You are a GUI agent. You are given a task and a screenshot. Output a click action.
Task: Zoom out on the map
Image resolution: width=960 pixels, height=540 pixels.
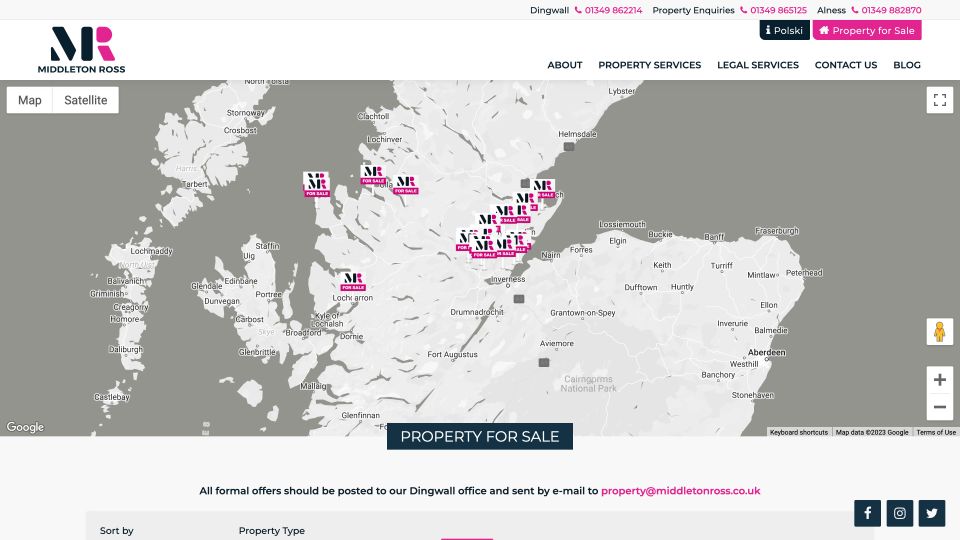[x=939, y=407]
